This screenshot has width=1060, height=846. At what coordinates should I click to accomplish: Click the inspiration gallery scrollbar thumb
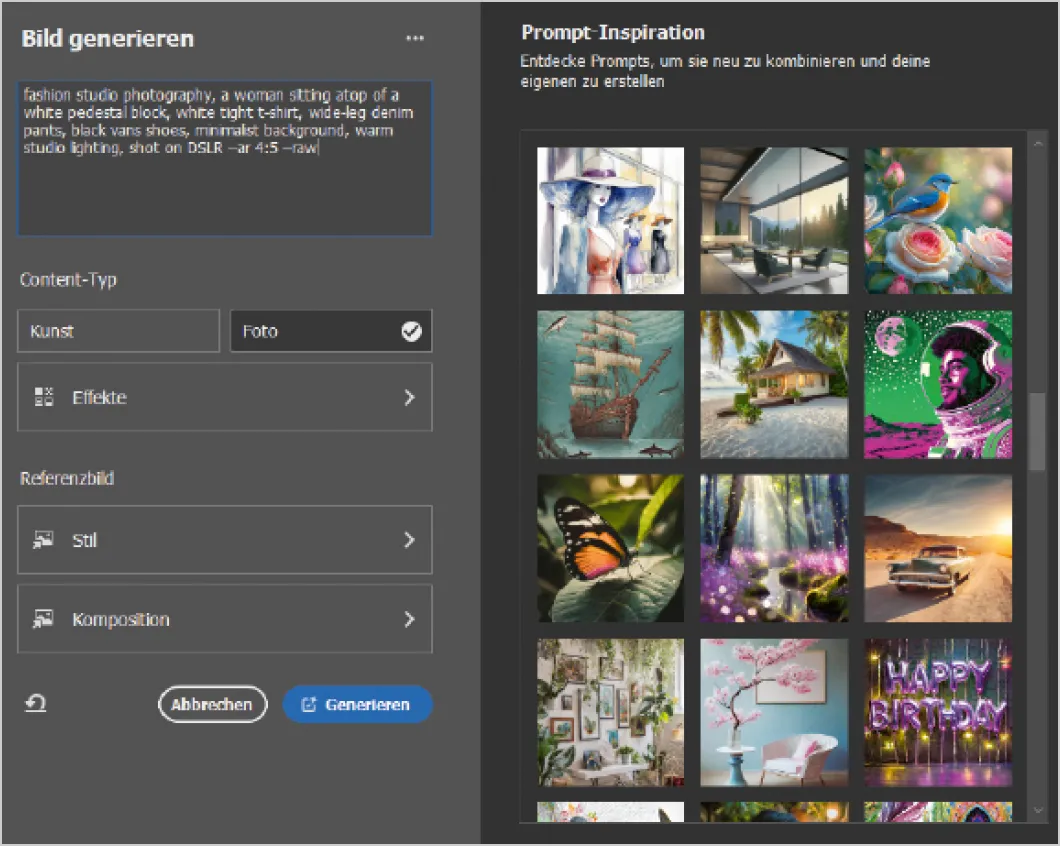click(x=1037, y=431)
